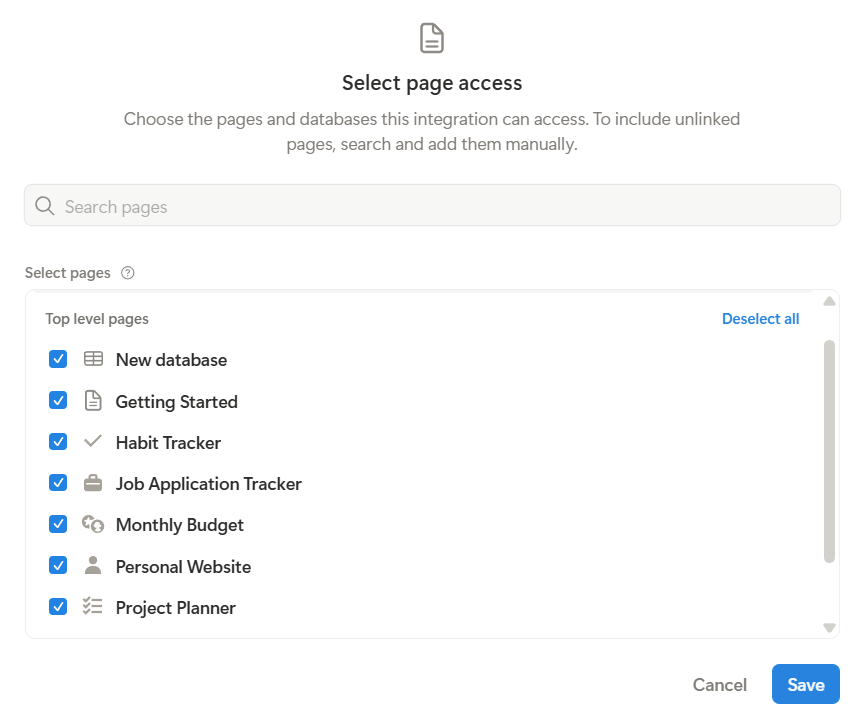Deselect the Monthly Budget checkbox
Screen dimensions: 859x727
(58, 524)
